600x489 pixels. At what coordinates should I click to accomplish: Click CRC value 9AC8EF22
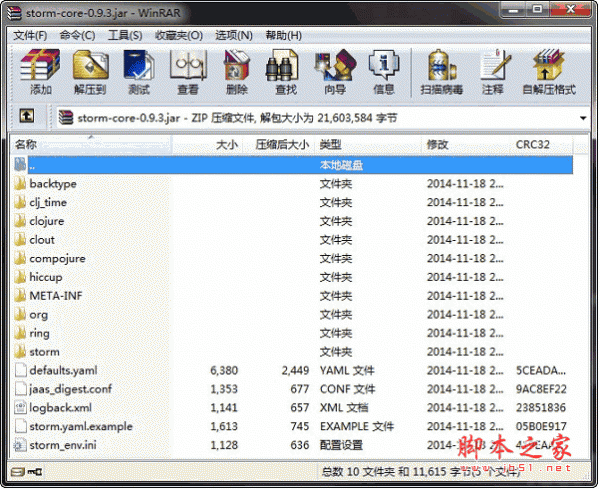541,389
